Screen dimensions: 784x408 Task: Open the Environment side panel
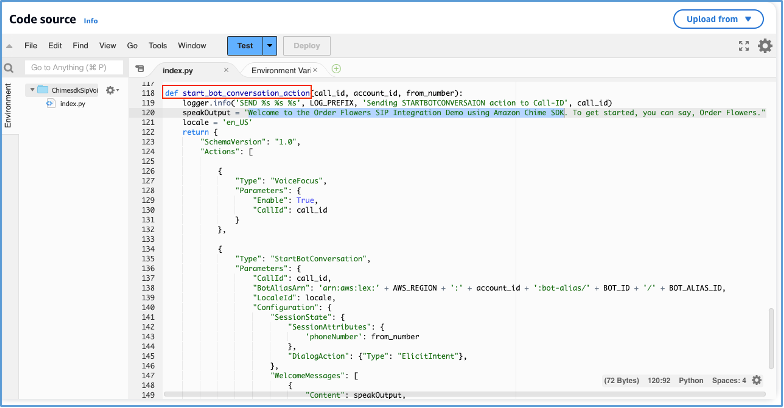click(8, 106)
